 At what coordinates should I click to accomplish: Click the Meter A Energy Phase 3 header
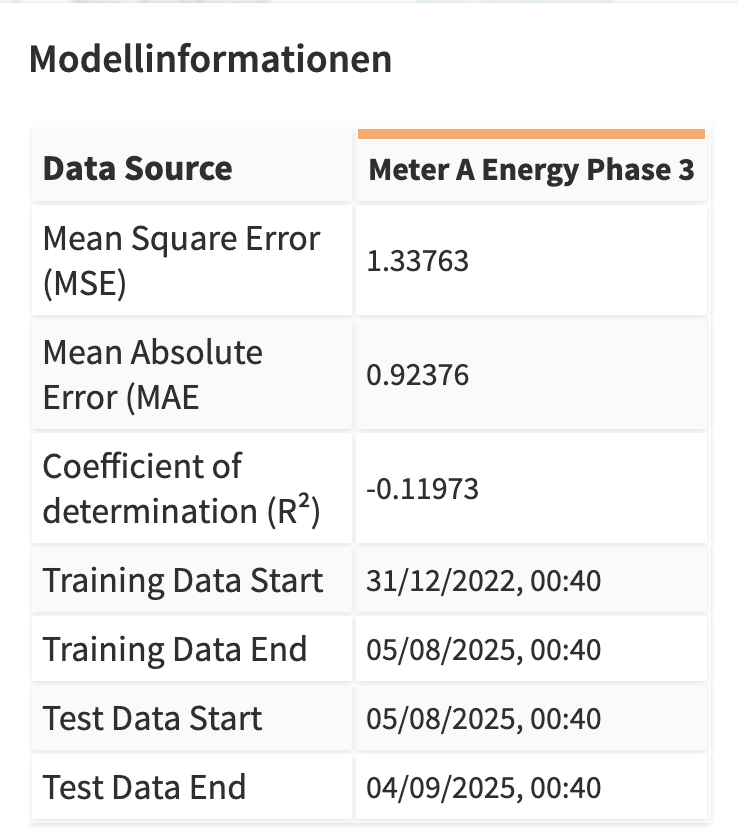(531, 170)
